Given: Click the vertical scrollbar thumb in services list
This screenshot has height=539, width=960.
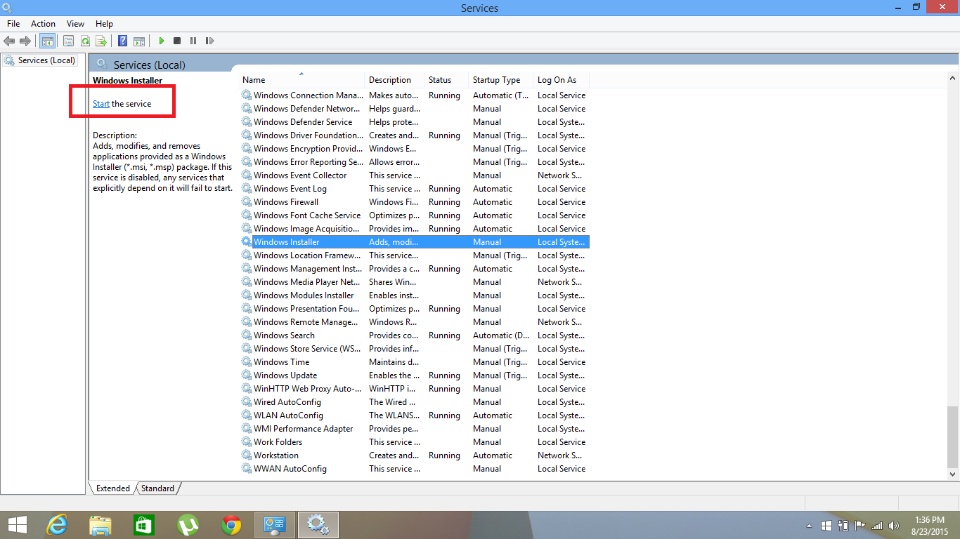Looking at the screenshot, I should 952,436.
